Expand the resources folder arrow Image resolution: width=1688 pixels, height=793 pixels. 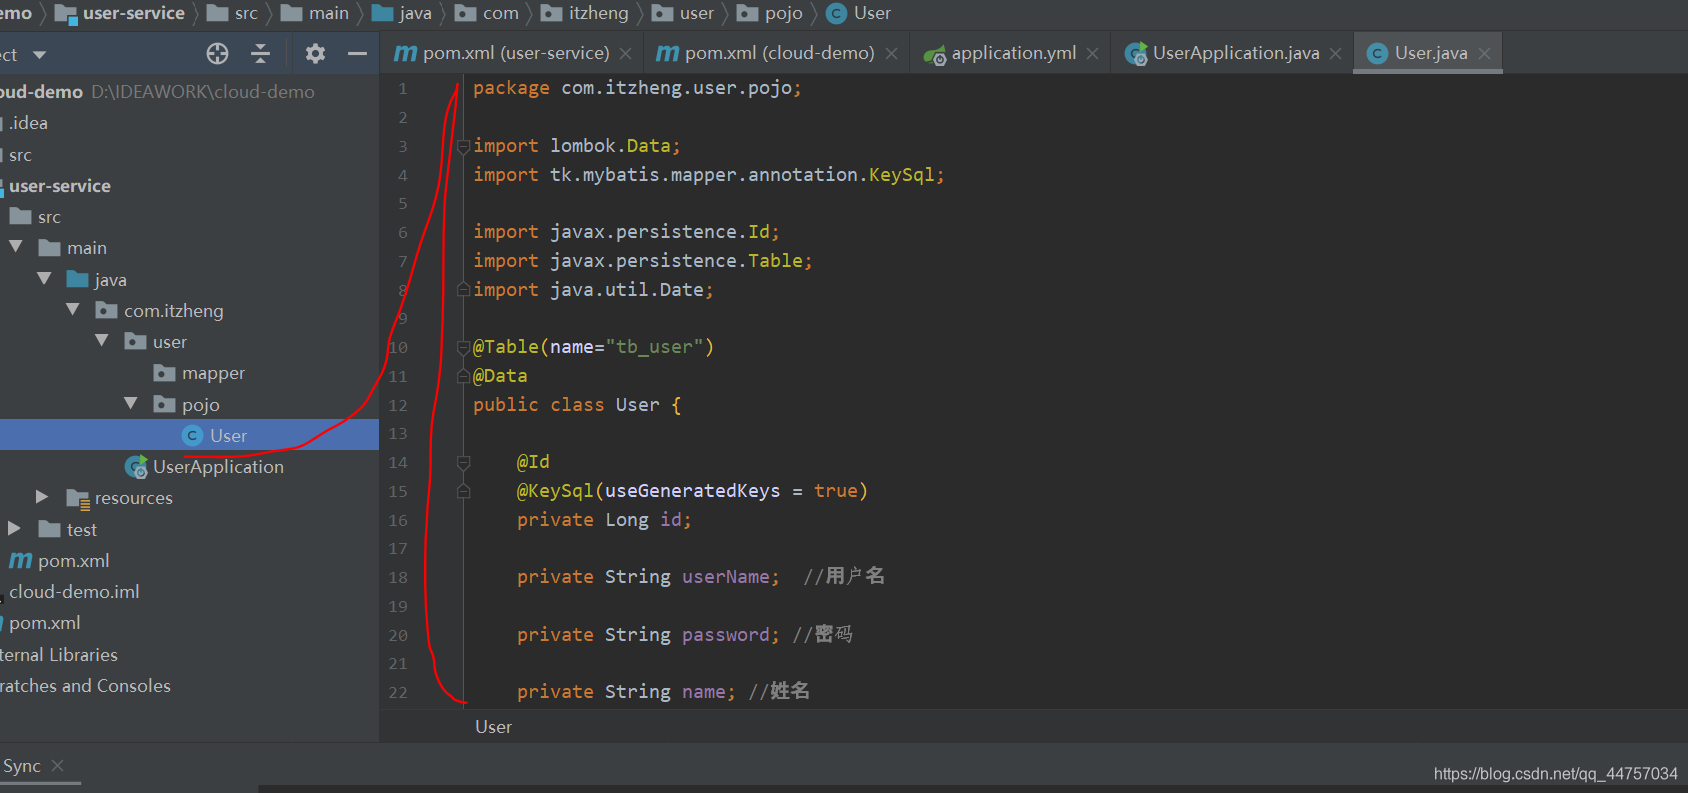pyautogui.click(x=42, y=497)
